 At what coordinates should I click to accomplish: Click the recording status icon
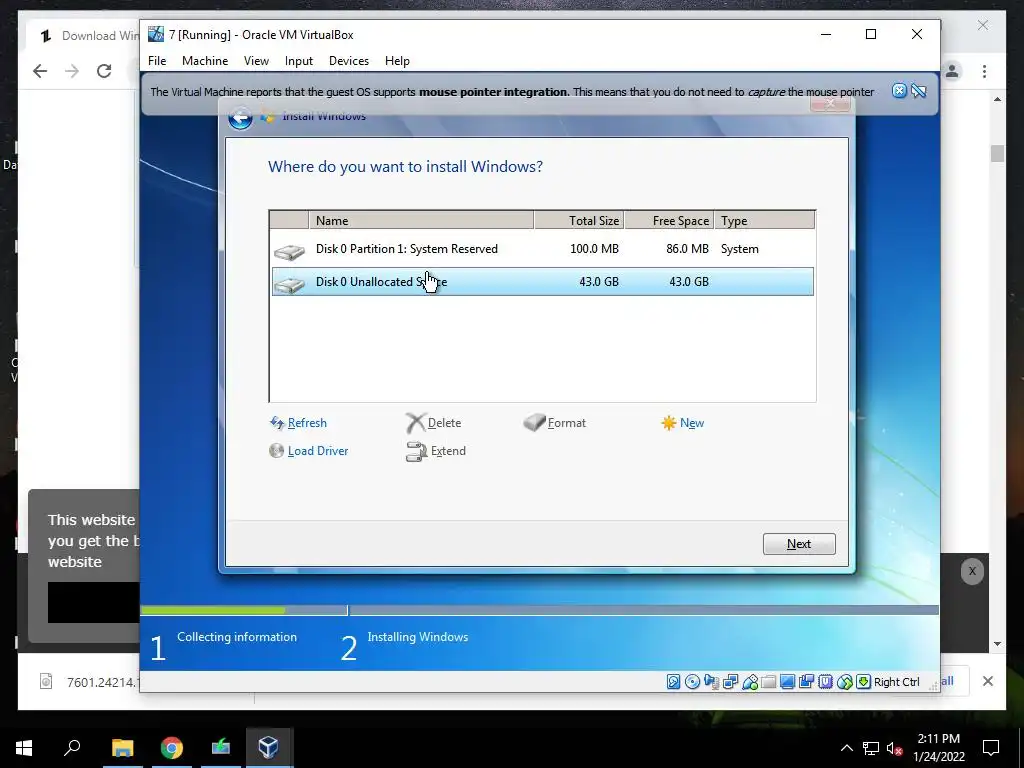(x=807, y=682)
